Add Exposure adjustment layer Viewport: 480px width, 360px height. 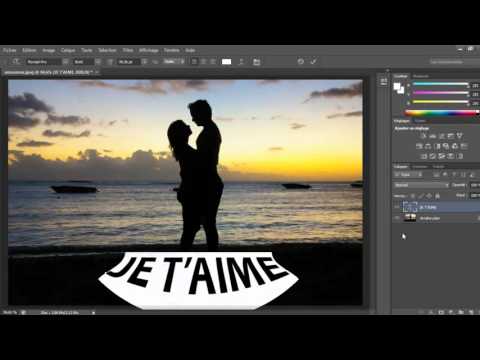[x=451, y=136]
